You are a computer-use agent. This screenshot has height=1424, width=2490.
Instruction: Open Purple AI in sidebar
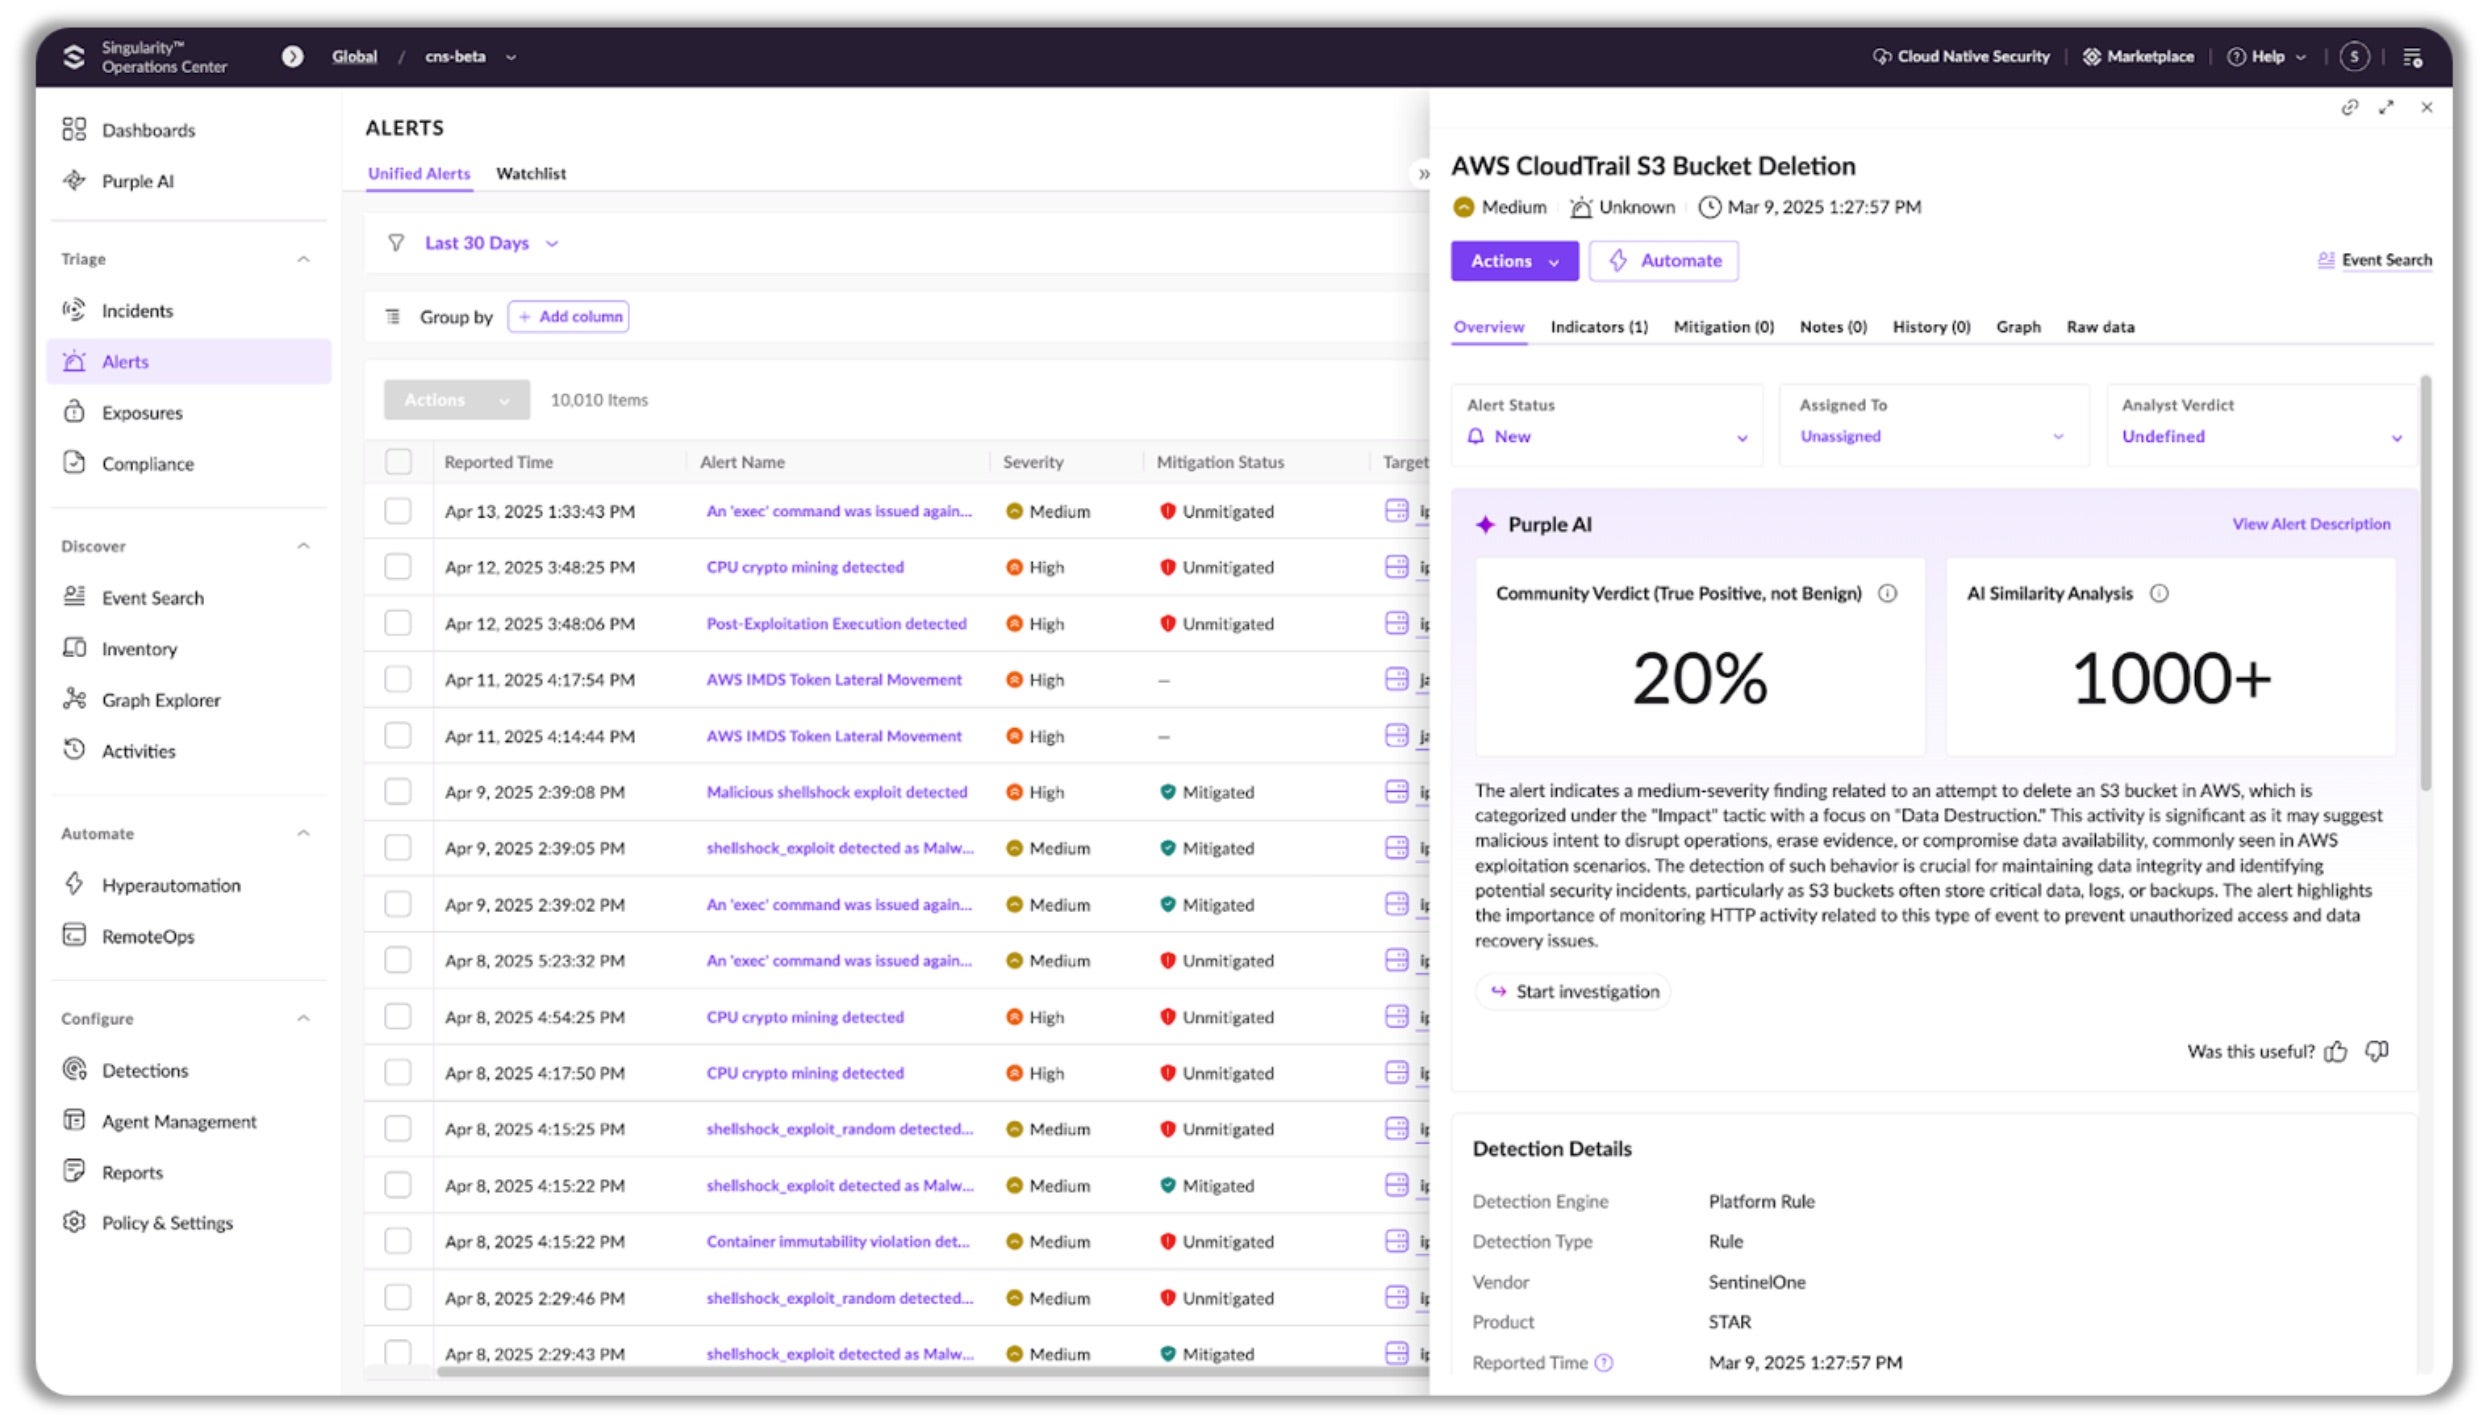click(137, 181)
